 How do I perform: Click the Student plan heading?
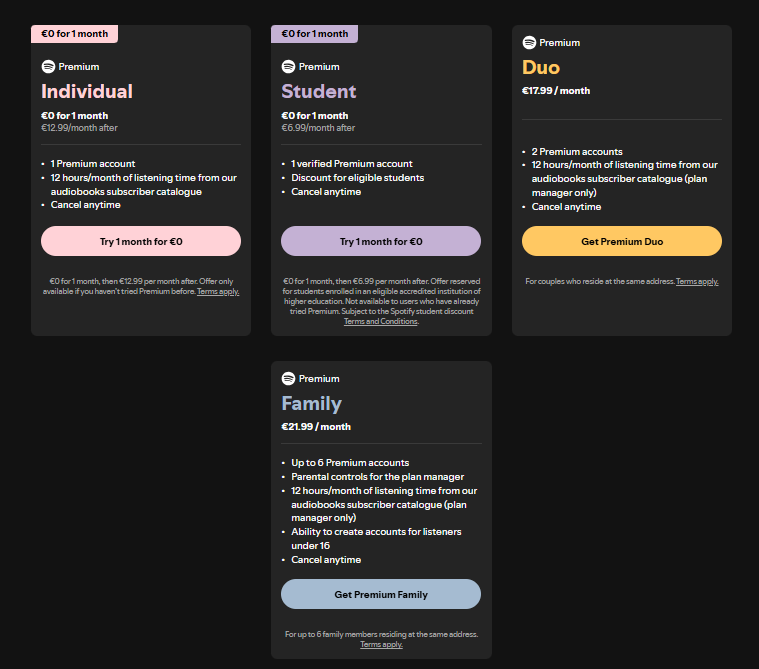(x=318, y=91)
